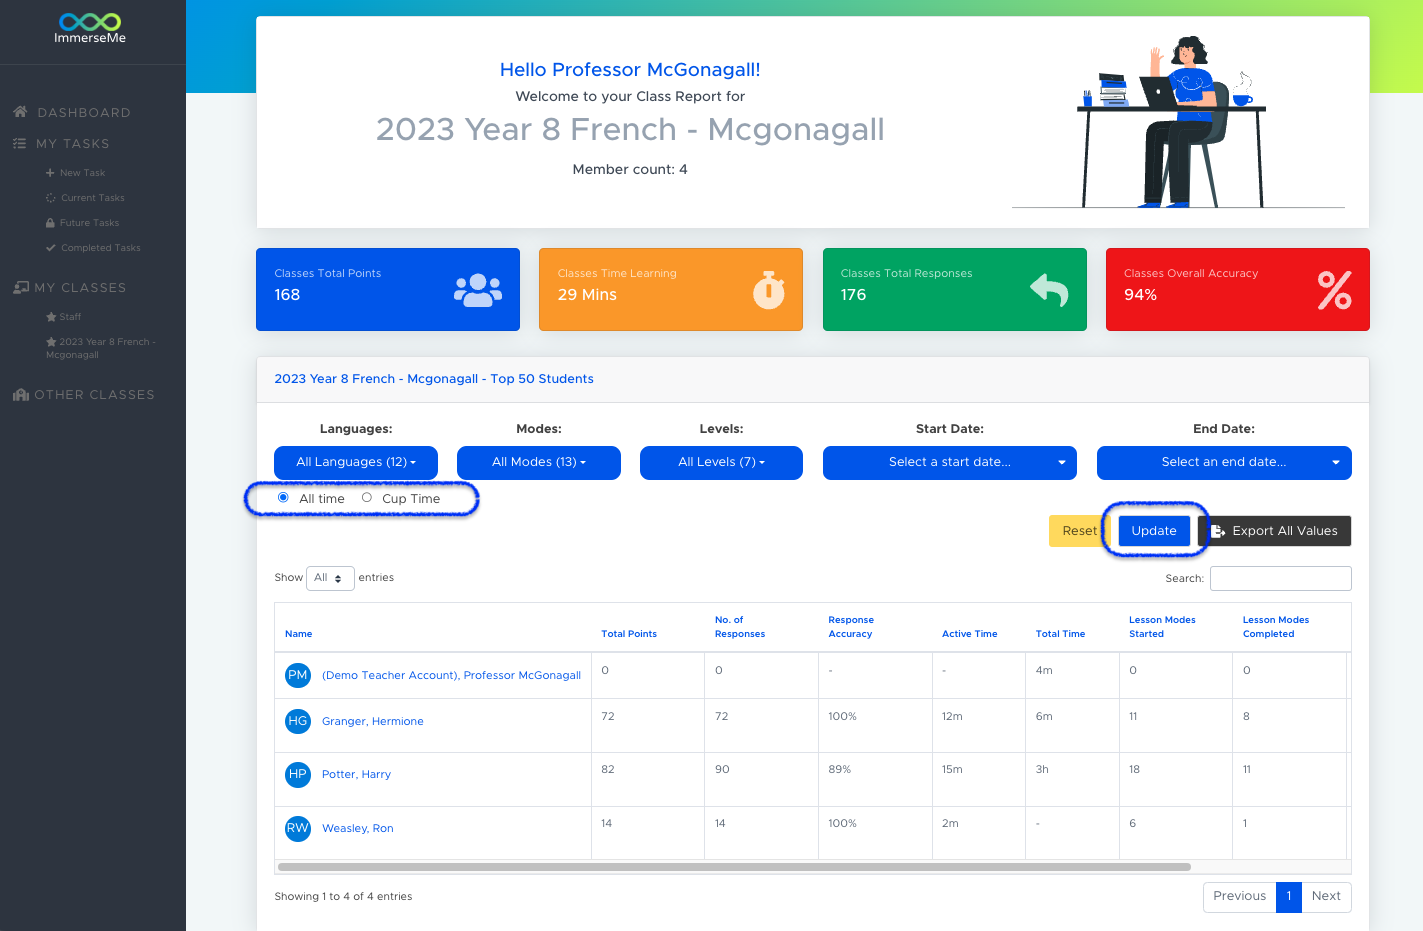Screen dimensions: 1423x931
Task: Click the teacher at desk illustration
Action: click(1178, 122)
